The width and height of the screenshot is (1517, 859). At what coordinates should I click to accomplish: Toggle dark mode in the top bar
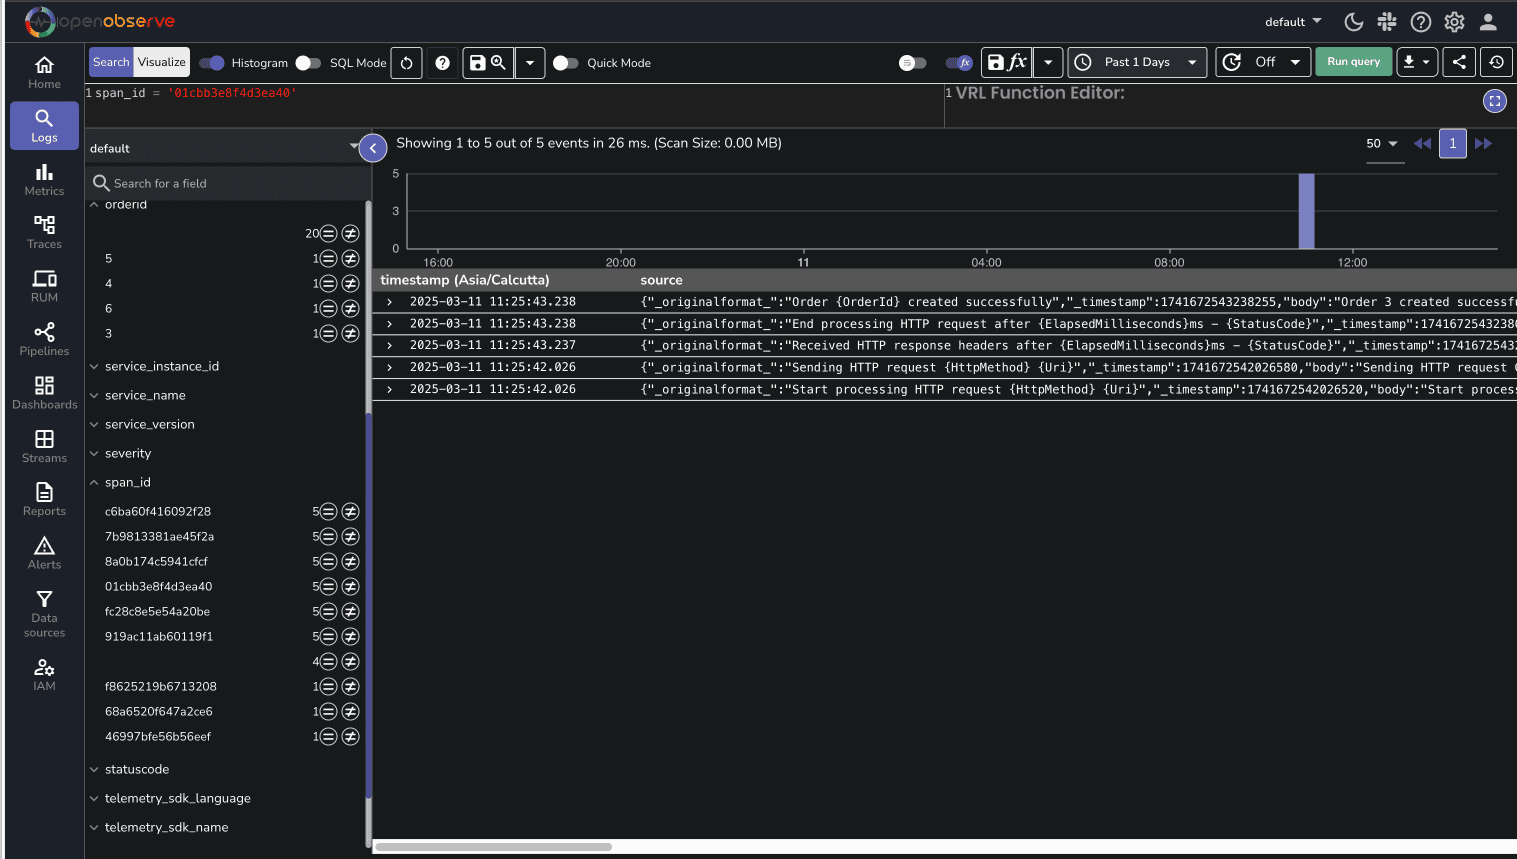click(1353, 21)
